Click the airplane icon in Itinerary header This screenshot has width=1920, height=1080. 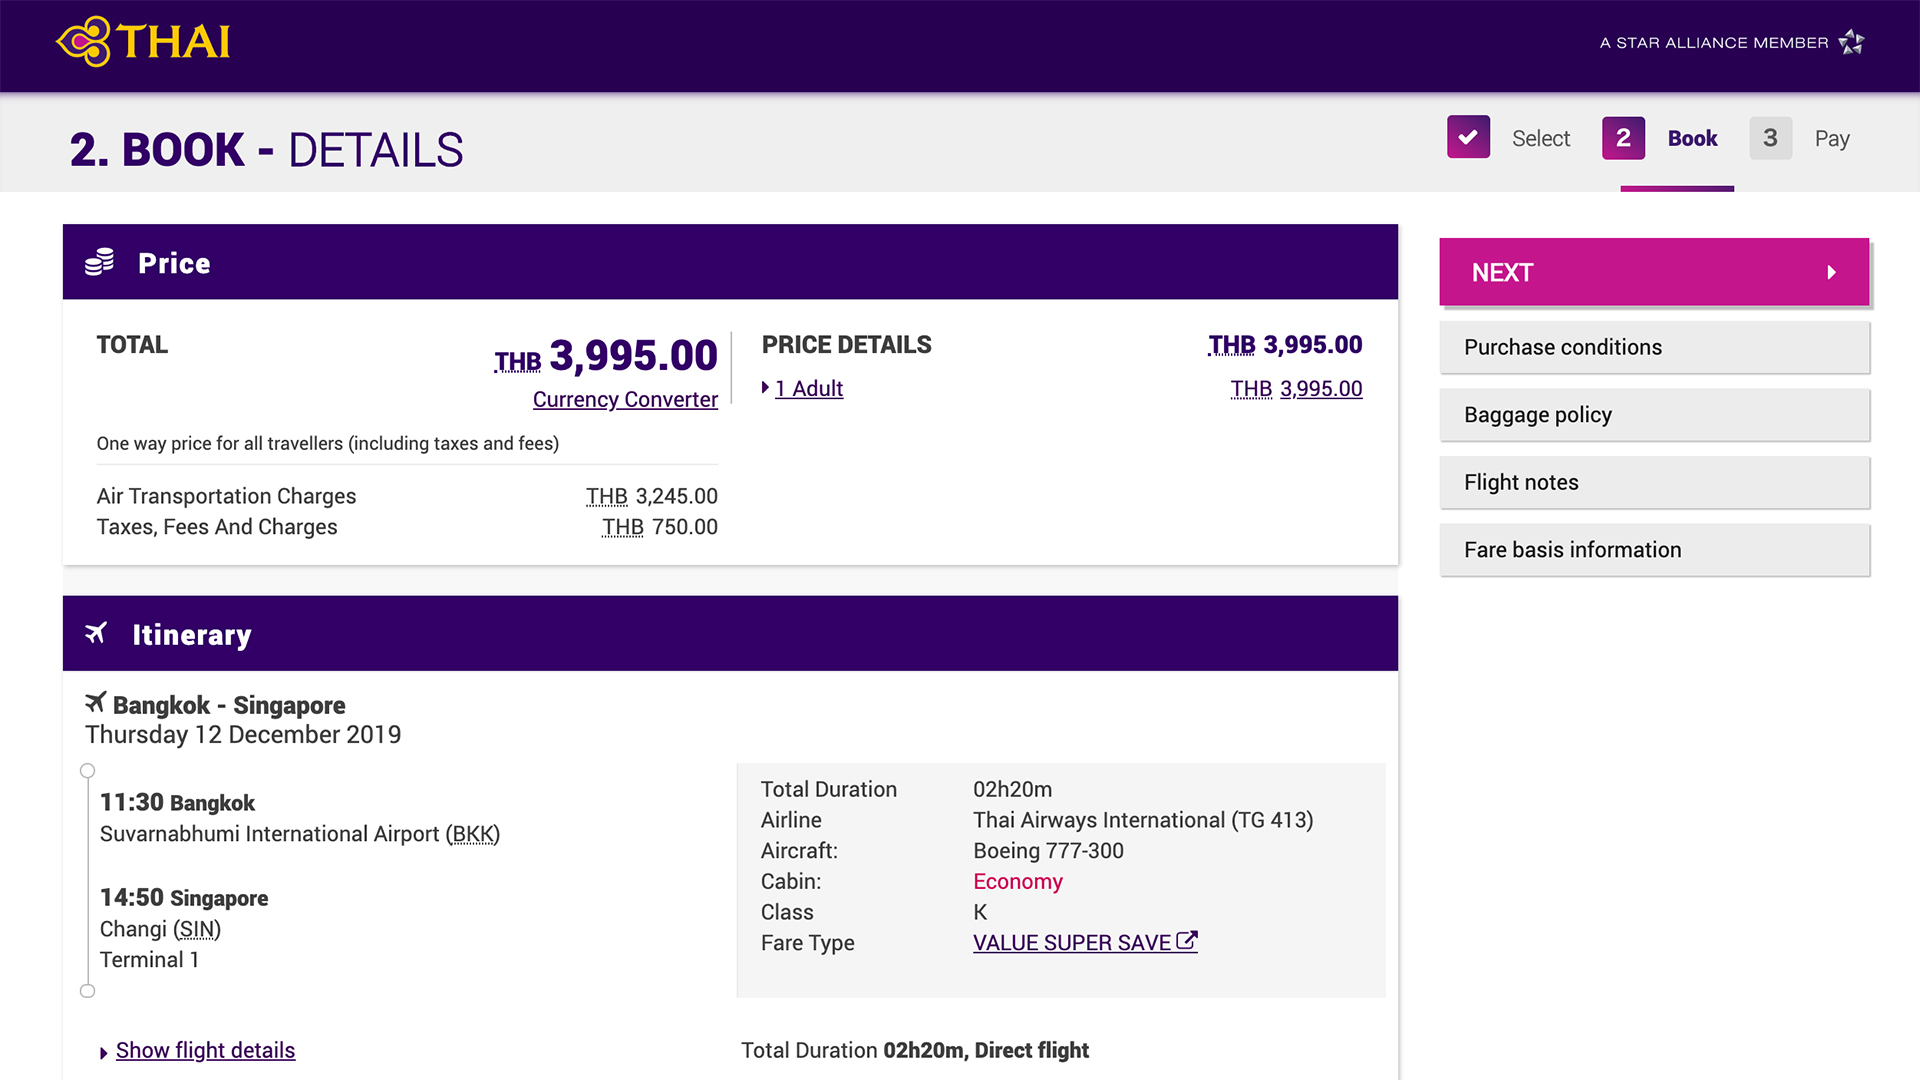pyautogui.click(x=96, y=633)
